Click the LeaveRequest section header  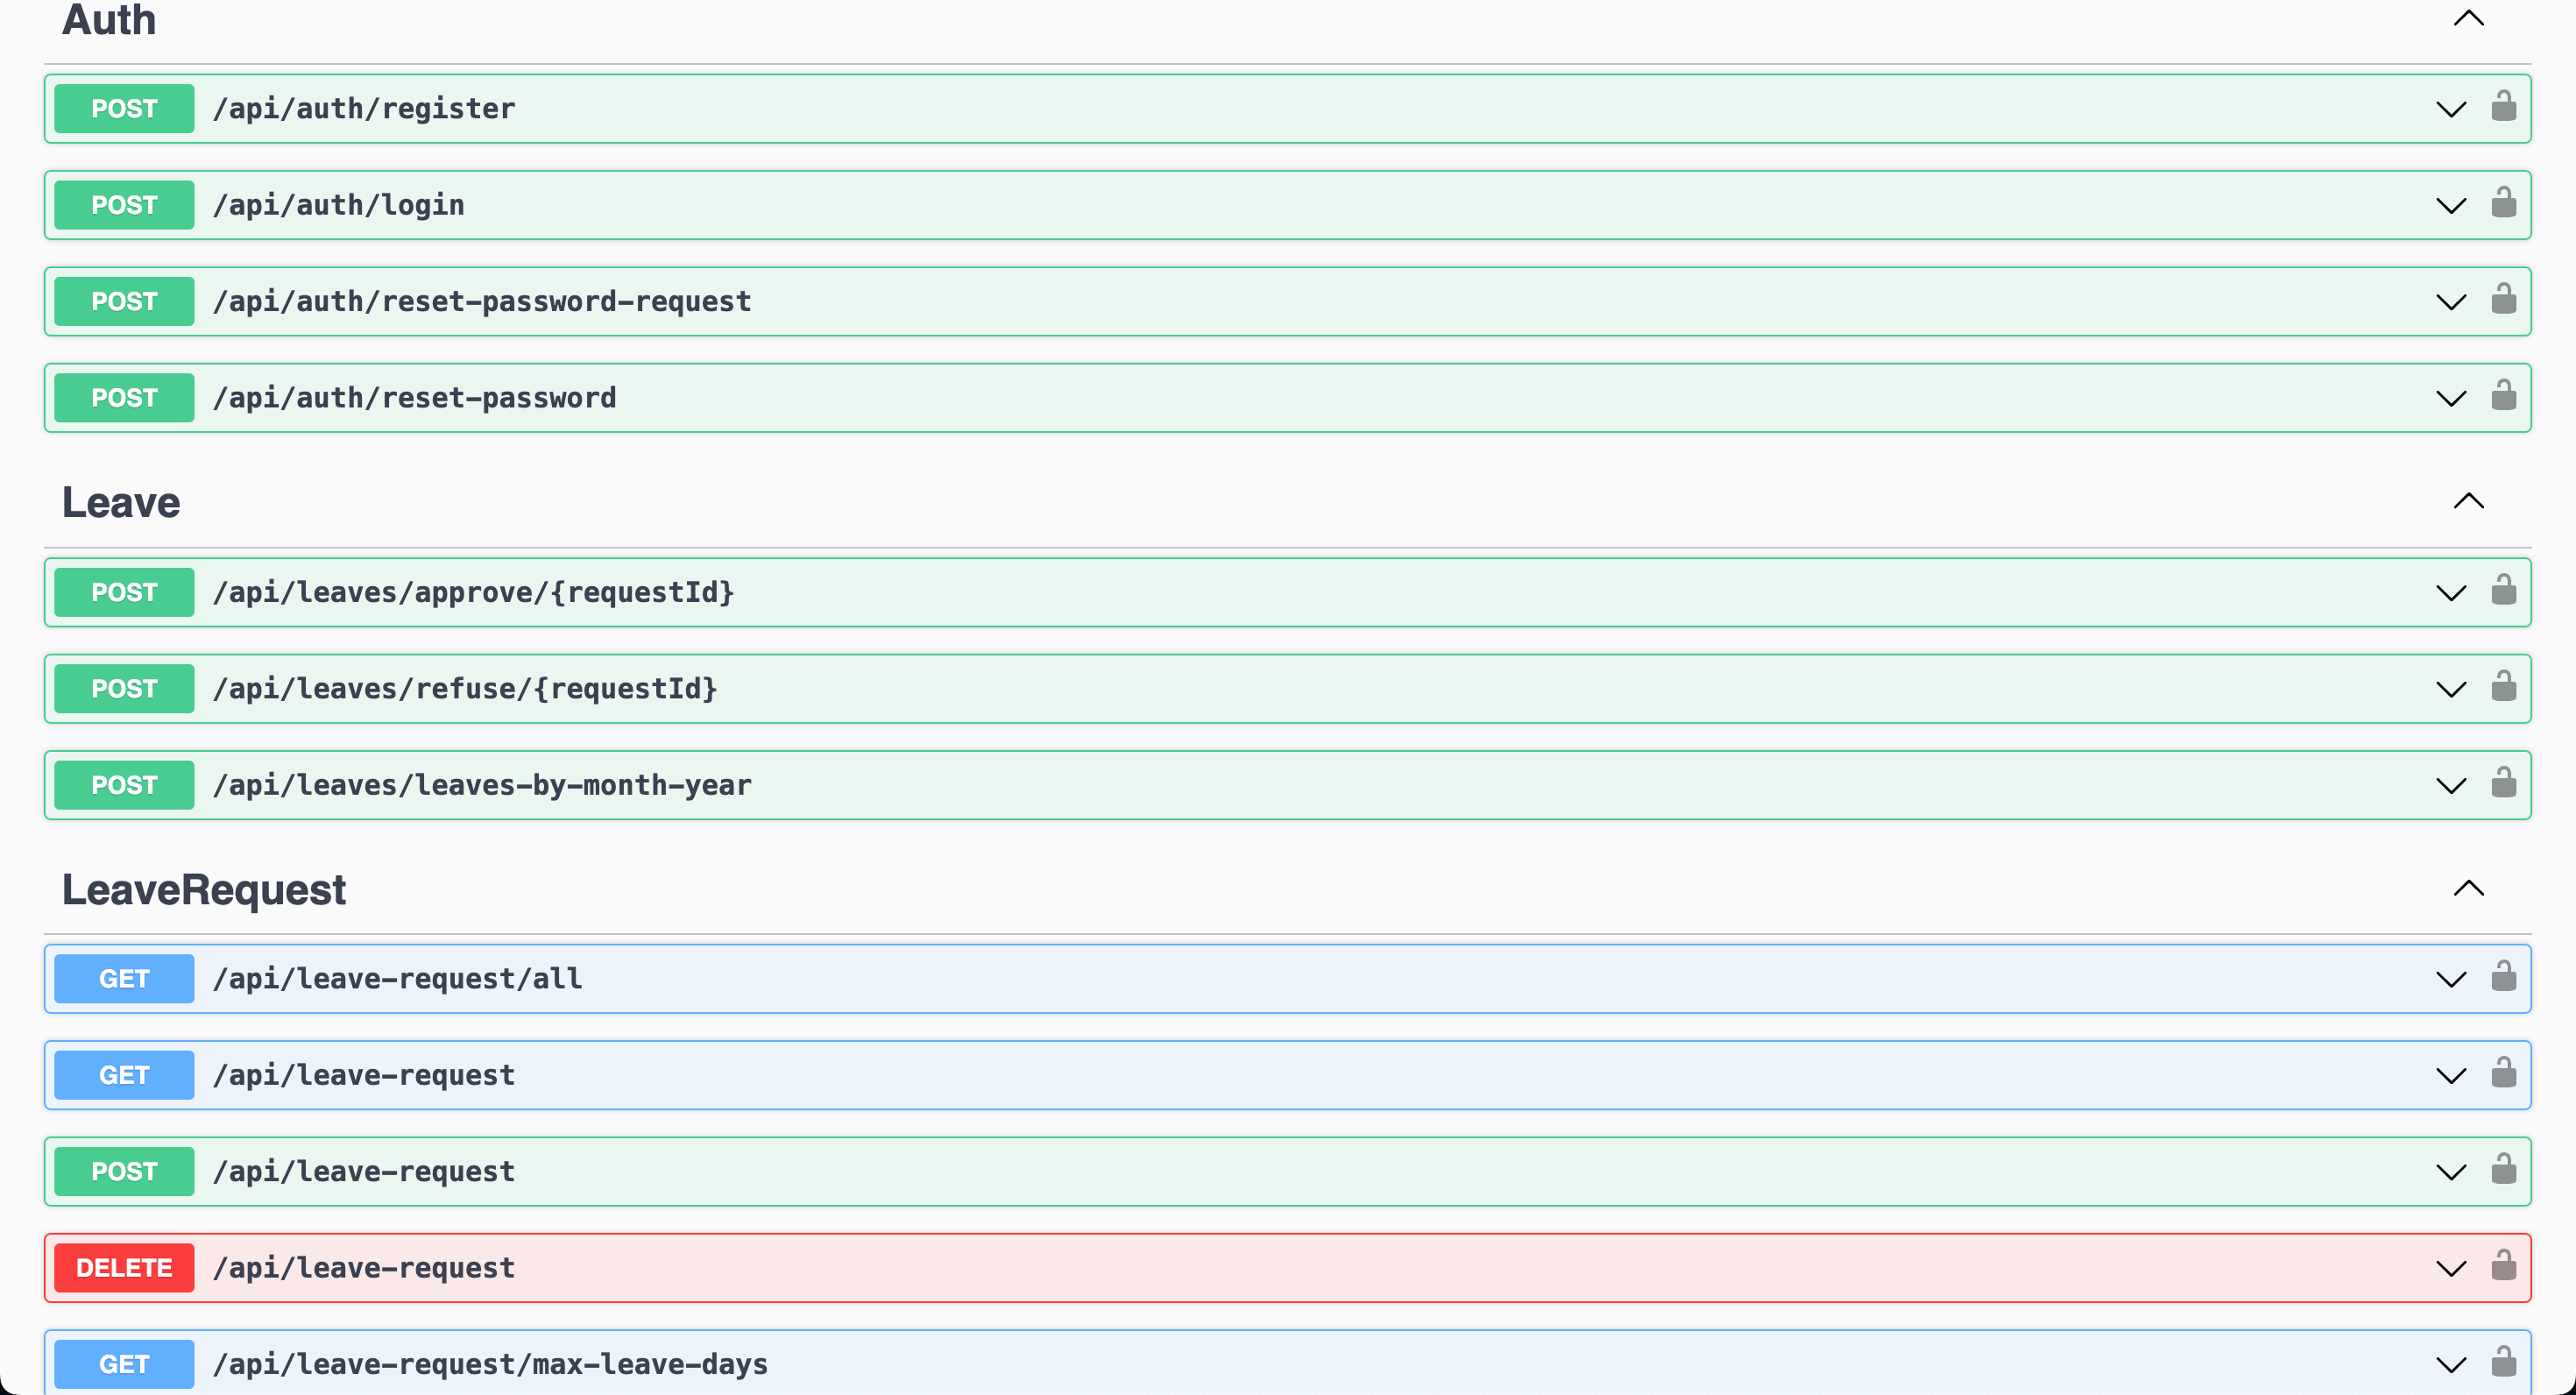coord(204,889)
